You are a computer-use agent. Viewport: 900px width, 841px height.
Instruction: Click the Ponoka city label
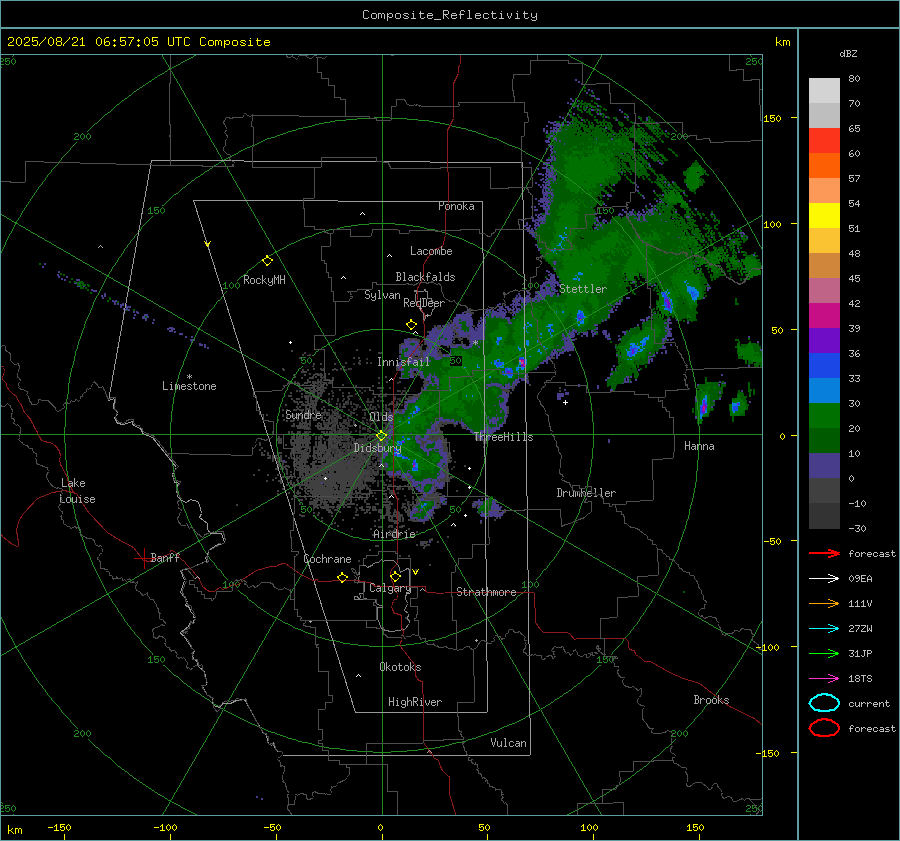[x=456, y=206]
